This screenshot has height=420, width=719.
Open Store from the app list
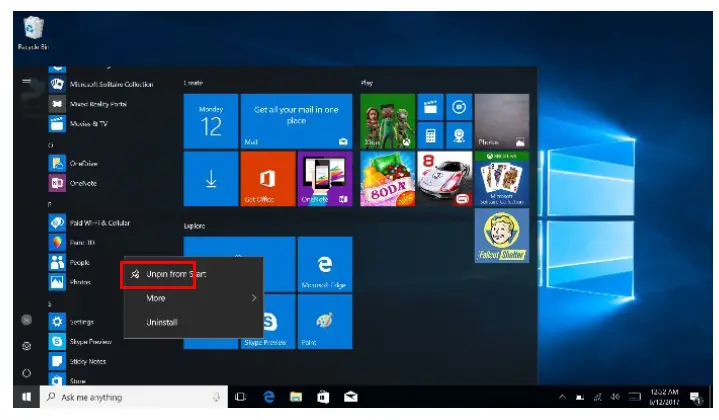tap(67, 380)
